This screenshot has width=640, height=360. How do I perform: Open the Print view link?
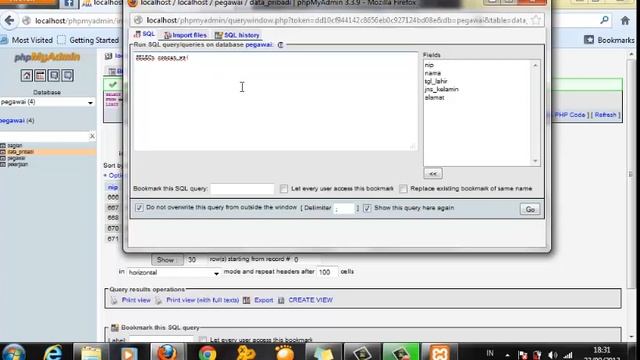tap(136, 300)
